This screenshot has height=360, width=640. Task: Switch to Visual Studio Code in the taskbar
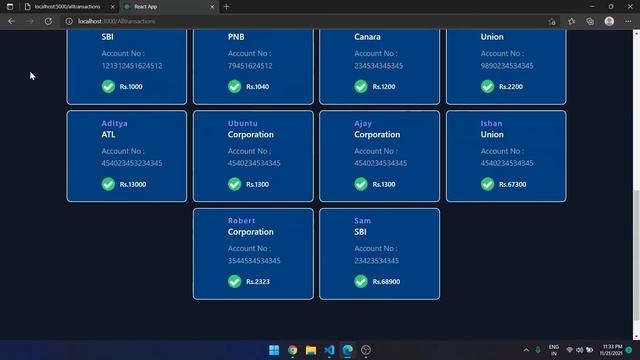coord(329,350)
